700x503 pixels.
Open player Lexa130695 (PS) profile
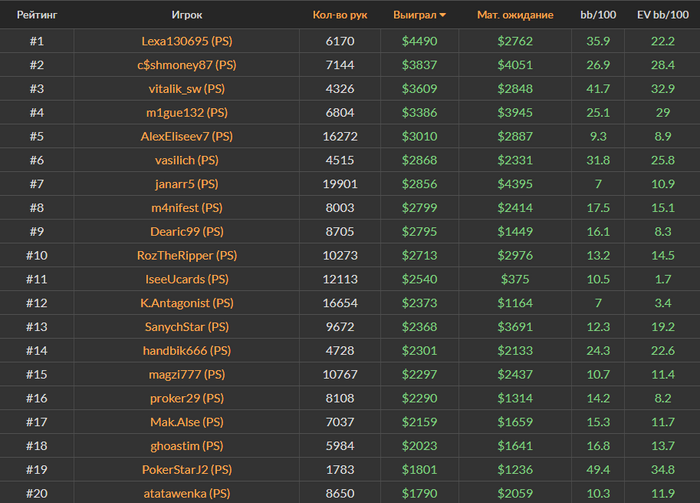click(x=188, y=41)
